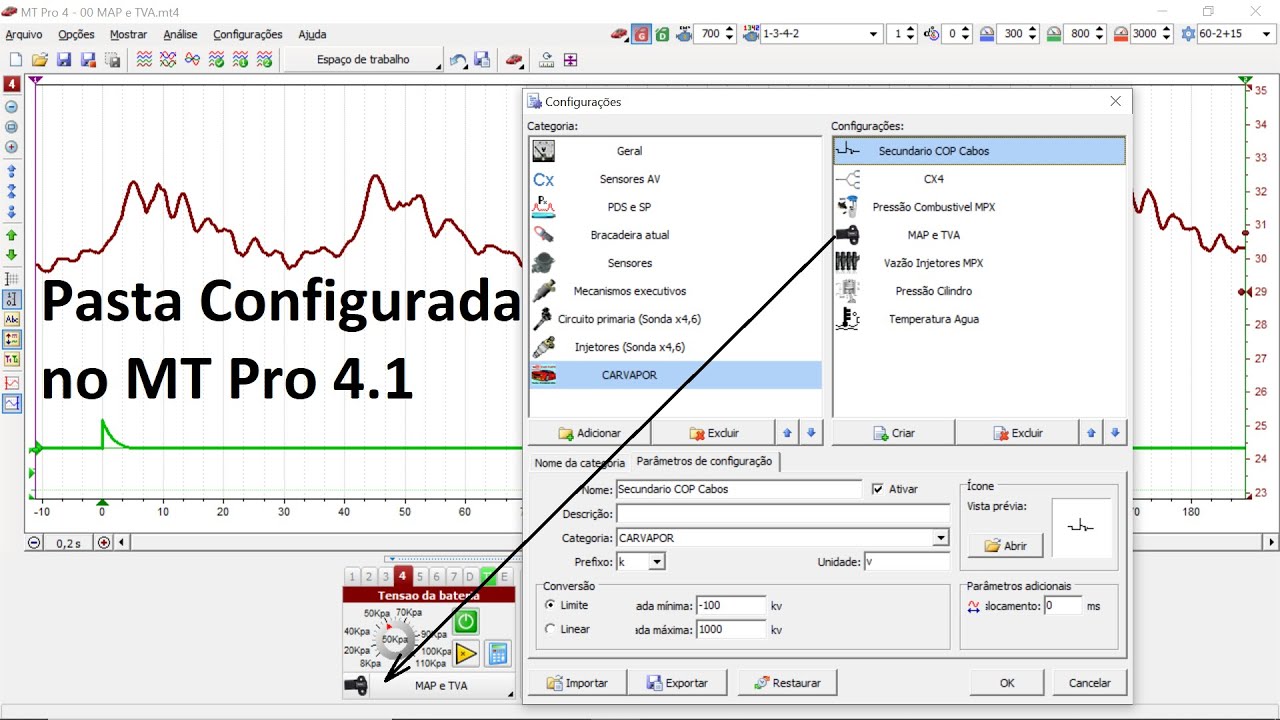Click the red channel 4 indicator at left
The height and width of the screenshot is (720, 1280).
[x=12, y=84]
